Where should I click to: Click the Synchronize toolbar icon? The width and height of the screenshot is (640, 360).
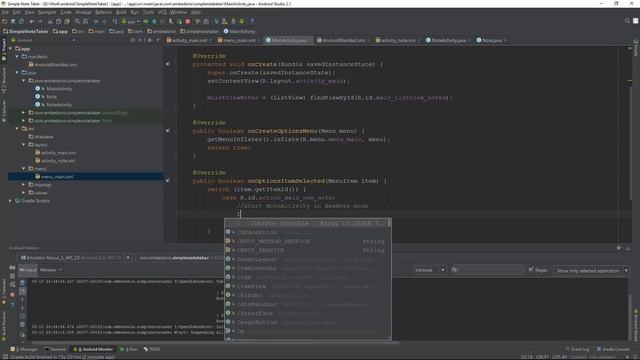tap(21, 21)
